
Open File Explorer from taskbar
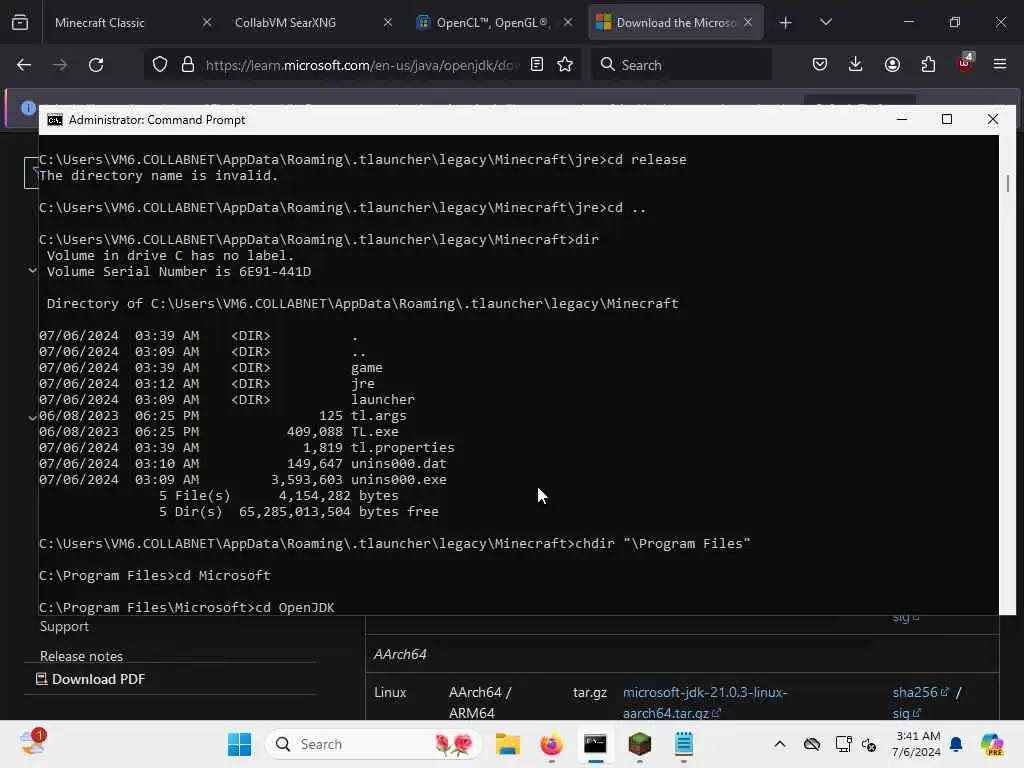click(507, 744)
